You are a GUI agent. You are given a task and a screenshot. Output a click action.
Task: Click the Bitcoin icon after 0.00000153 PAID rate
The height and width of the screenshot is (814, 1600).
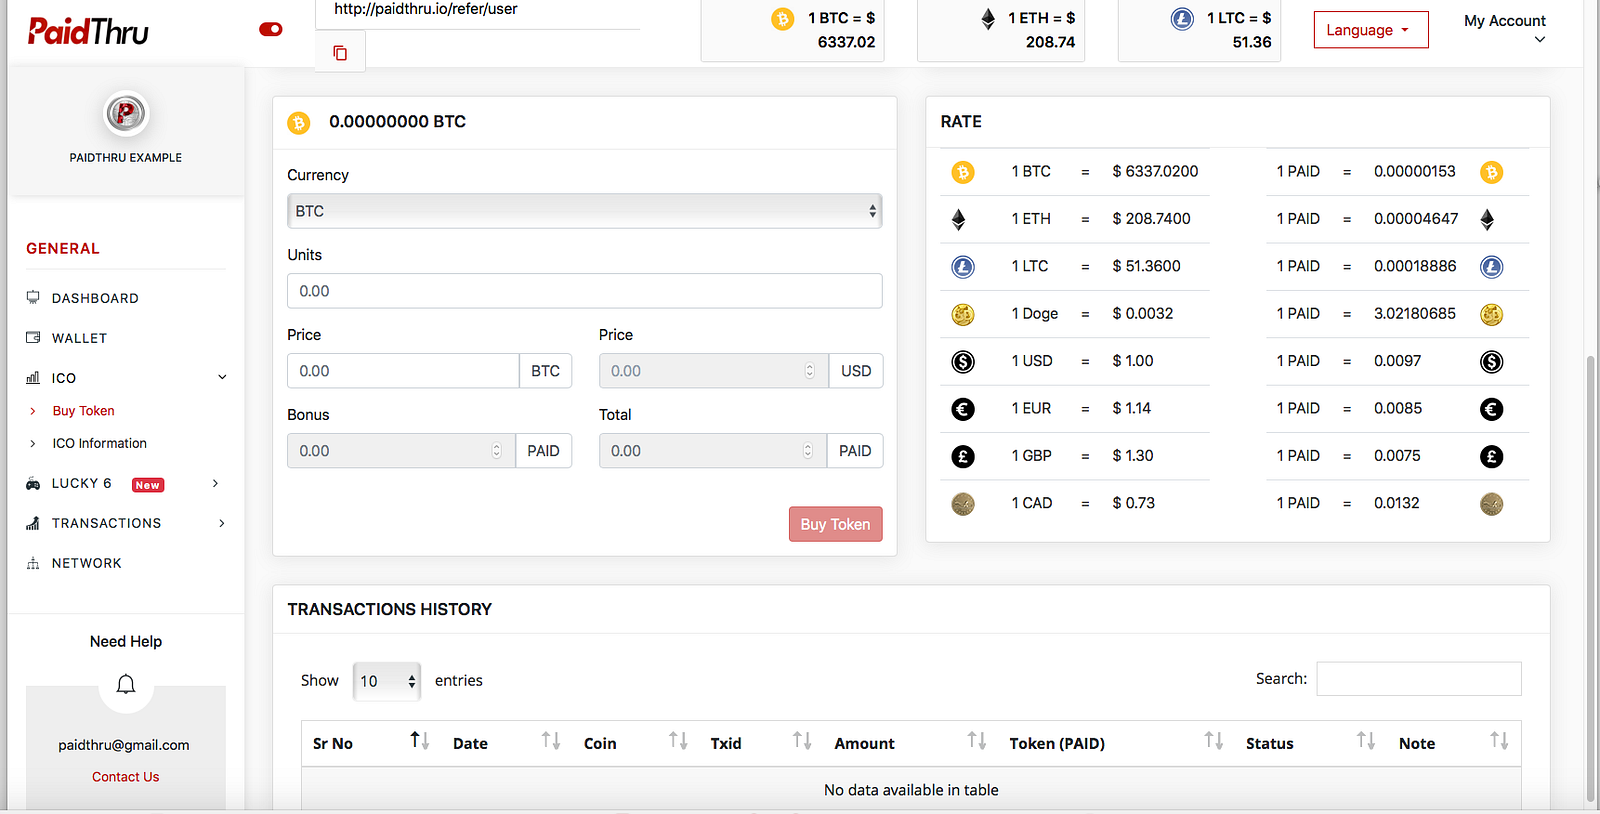1492,173
